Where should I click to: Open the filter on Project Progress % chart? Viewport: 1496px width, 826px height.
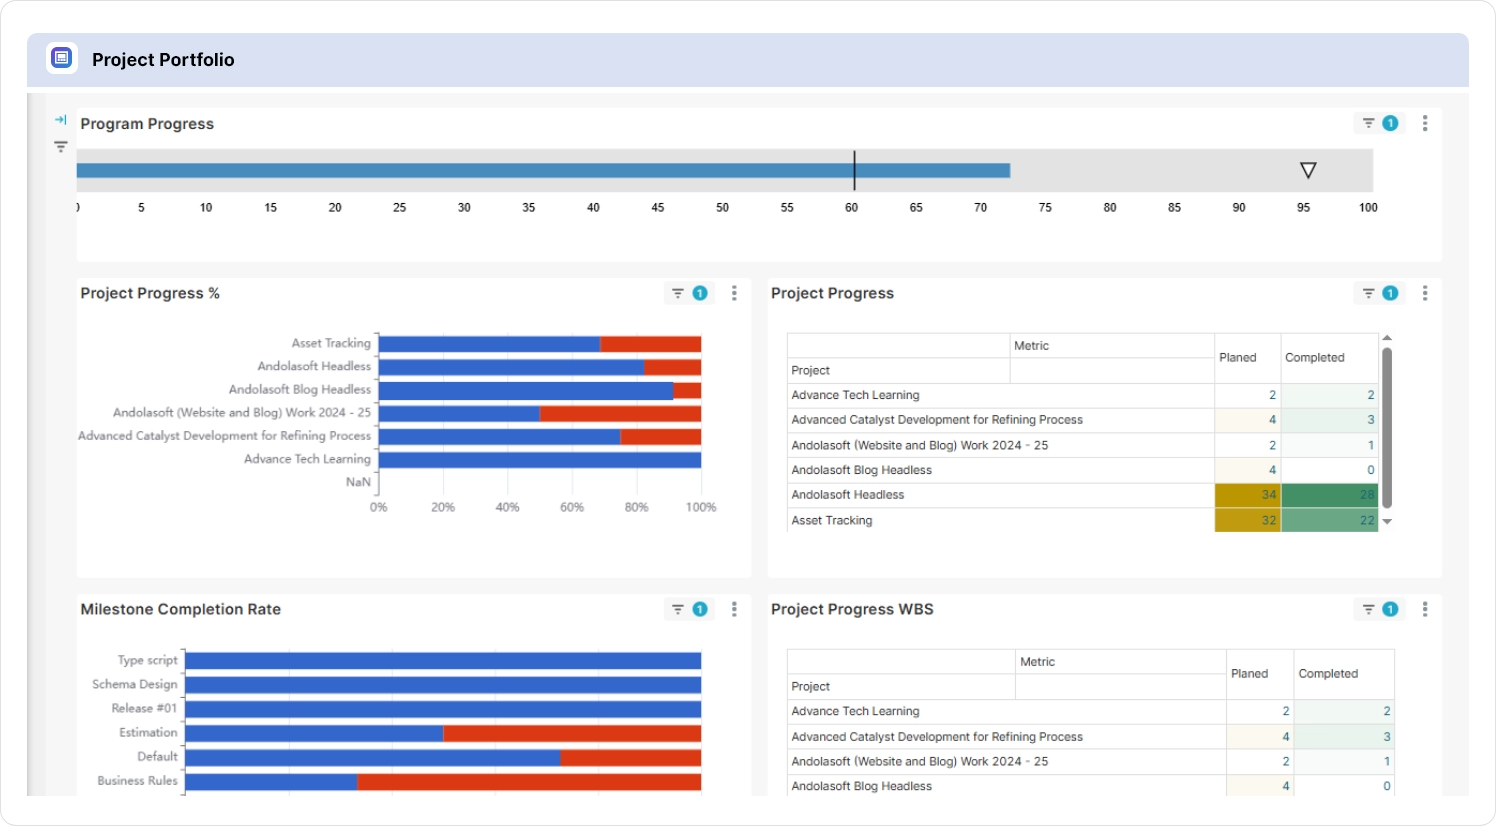[x=678, y=293]
